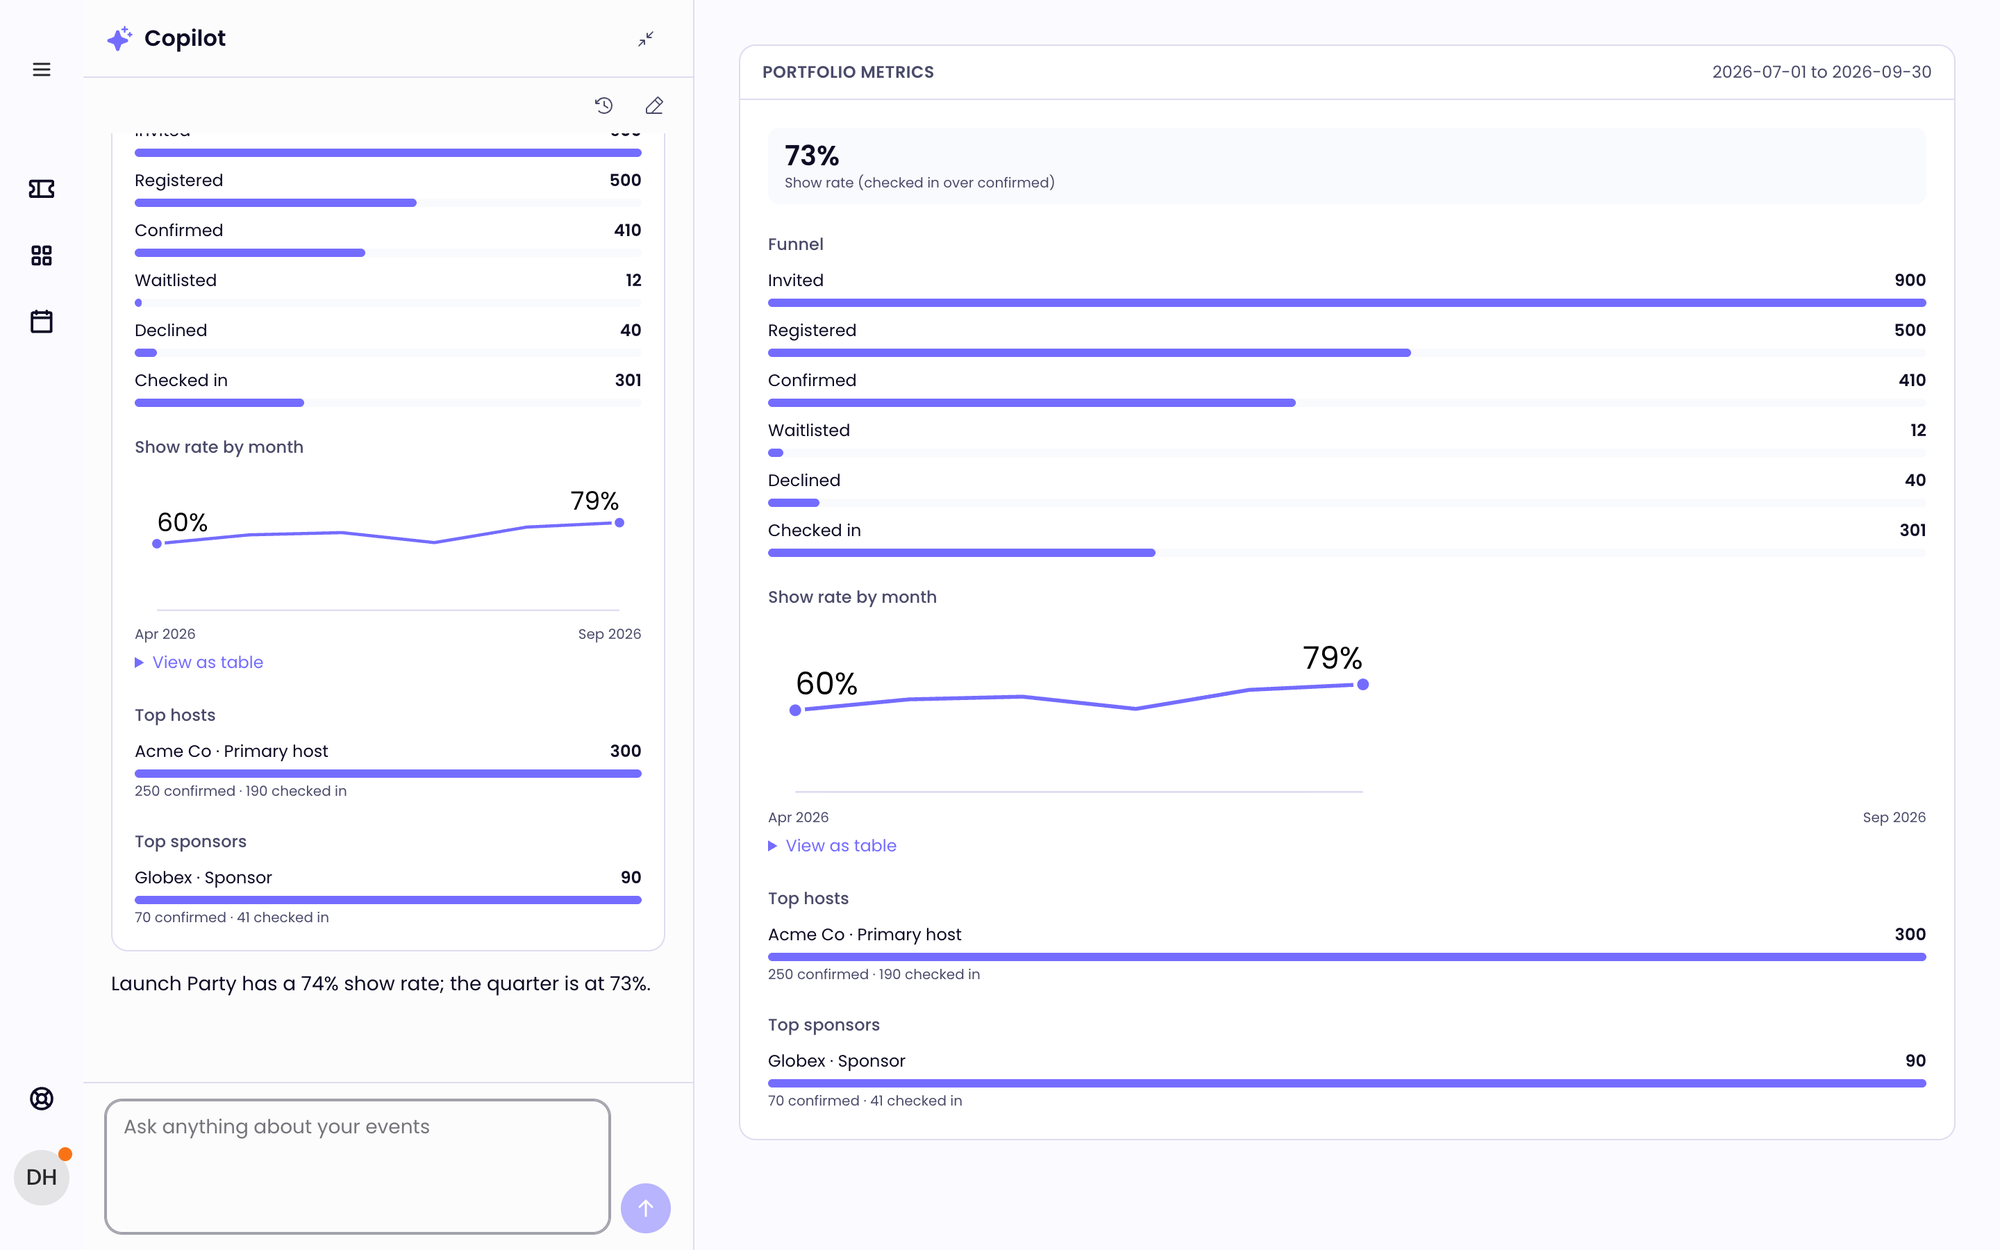
Task: Open the help lifebuoy icon
Action: pos(41,1099)
